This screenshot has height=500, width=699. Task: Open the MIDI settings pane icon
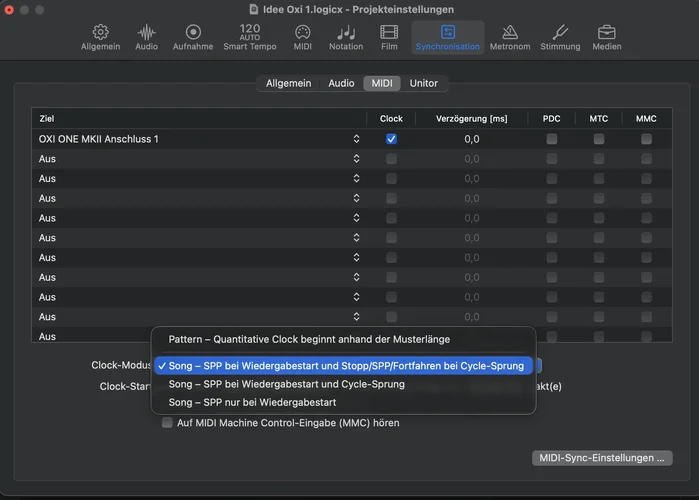tap(302, 37)
